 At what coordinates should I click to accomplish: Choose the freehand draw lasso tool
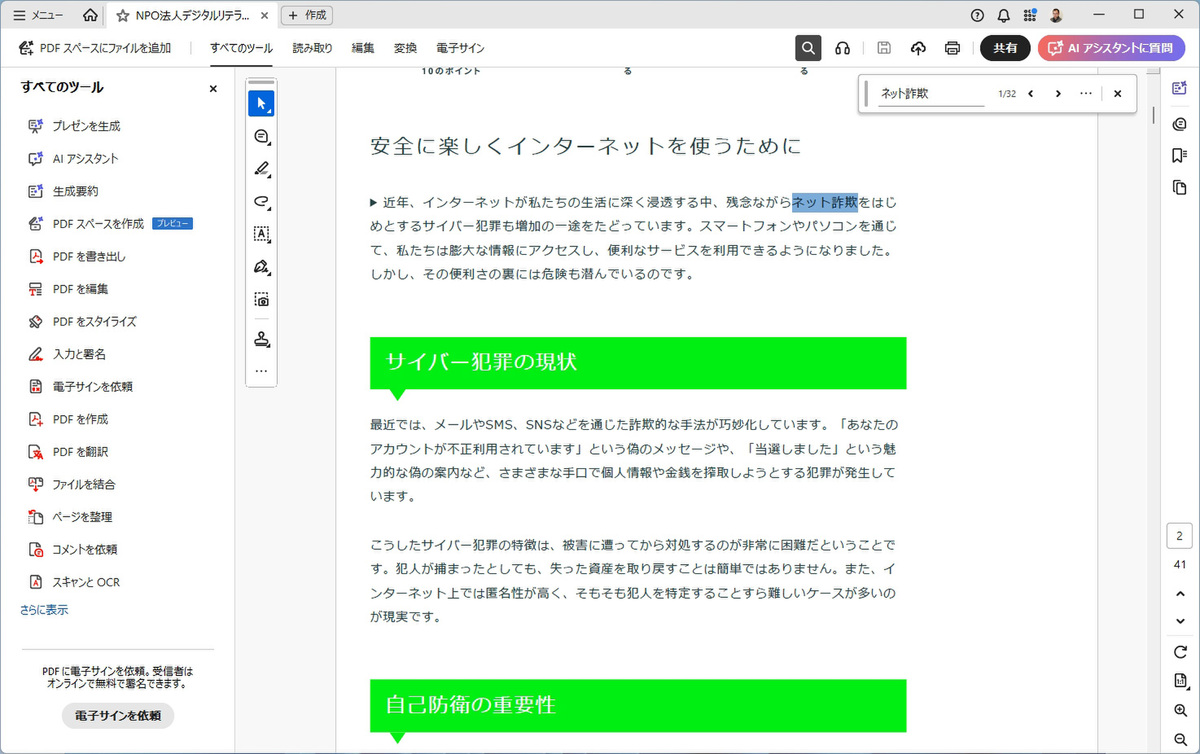click(x=261, y=201)
